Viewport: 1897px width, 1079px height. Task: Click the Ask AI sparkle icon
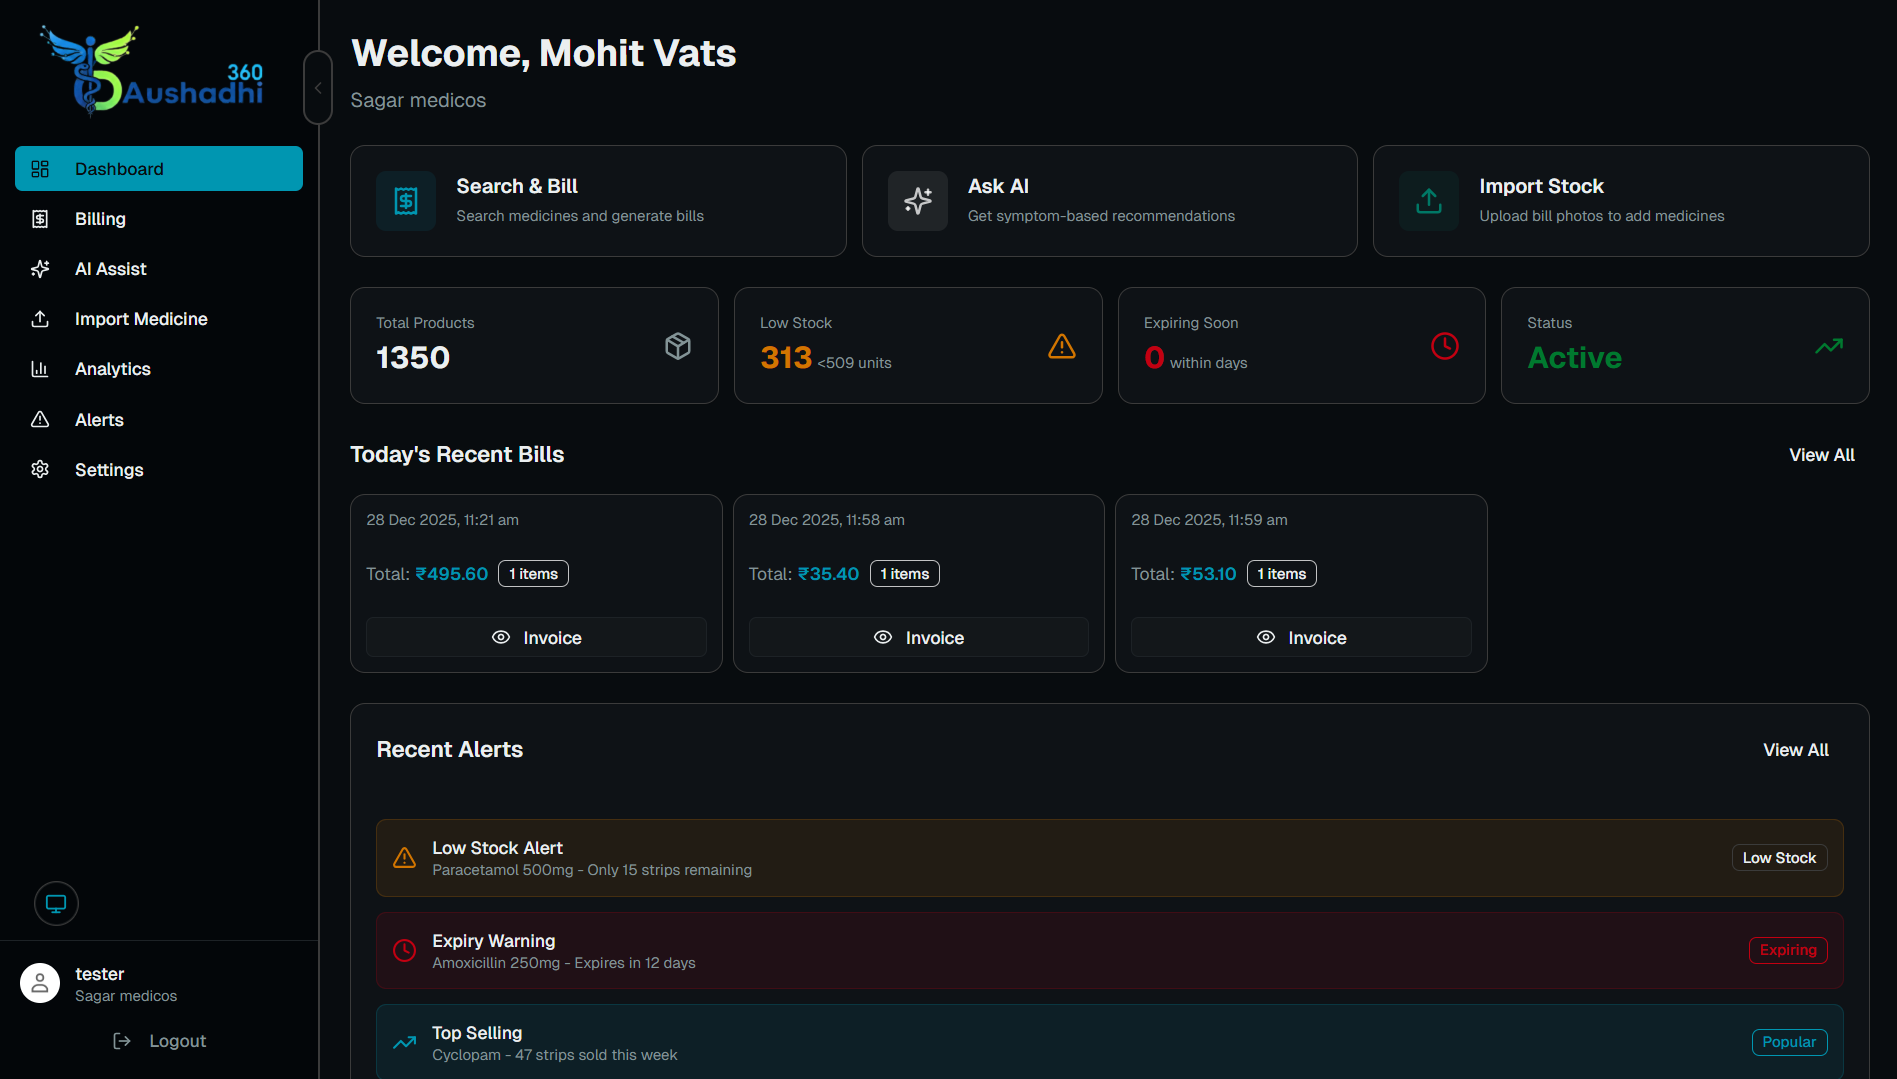917,201
